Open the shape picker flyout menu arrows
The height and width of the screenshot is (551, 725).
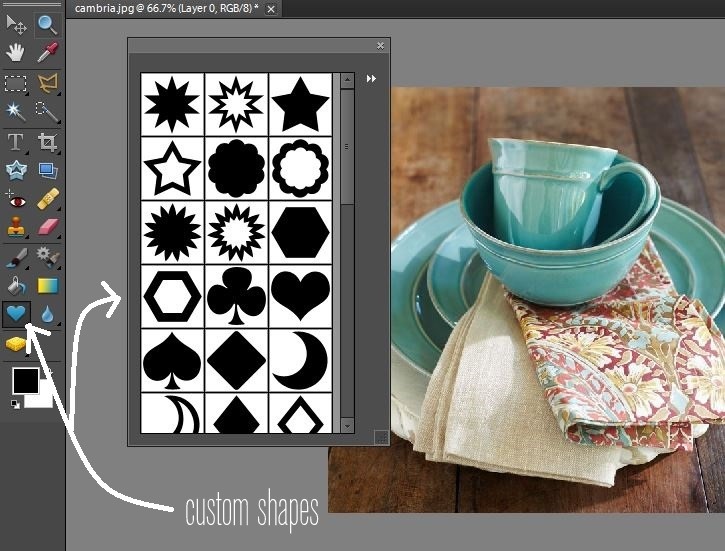[x=371, y=79]
